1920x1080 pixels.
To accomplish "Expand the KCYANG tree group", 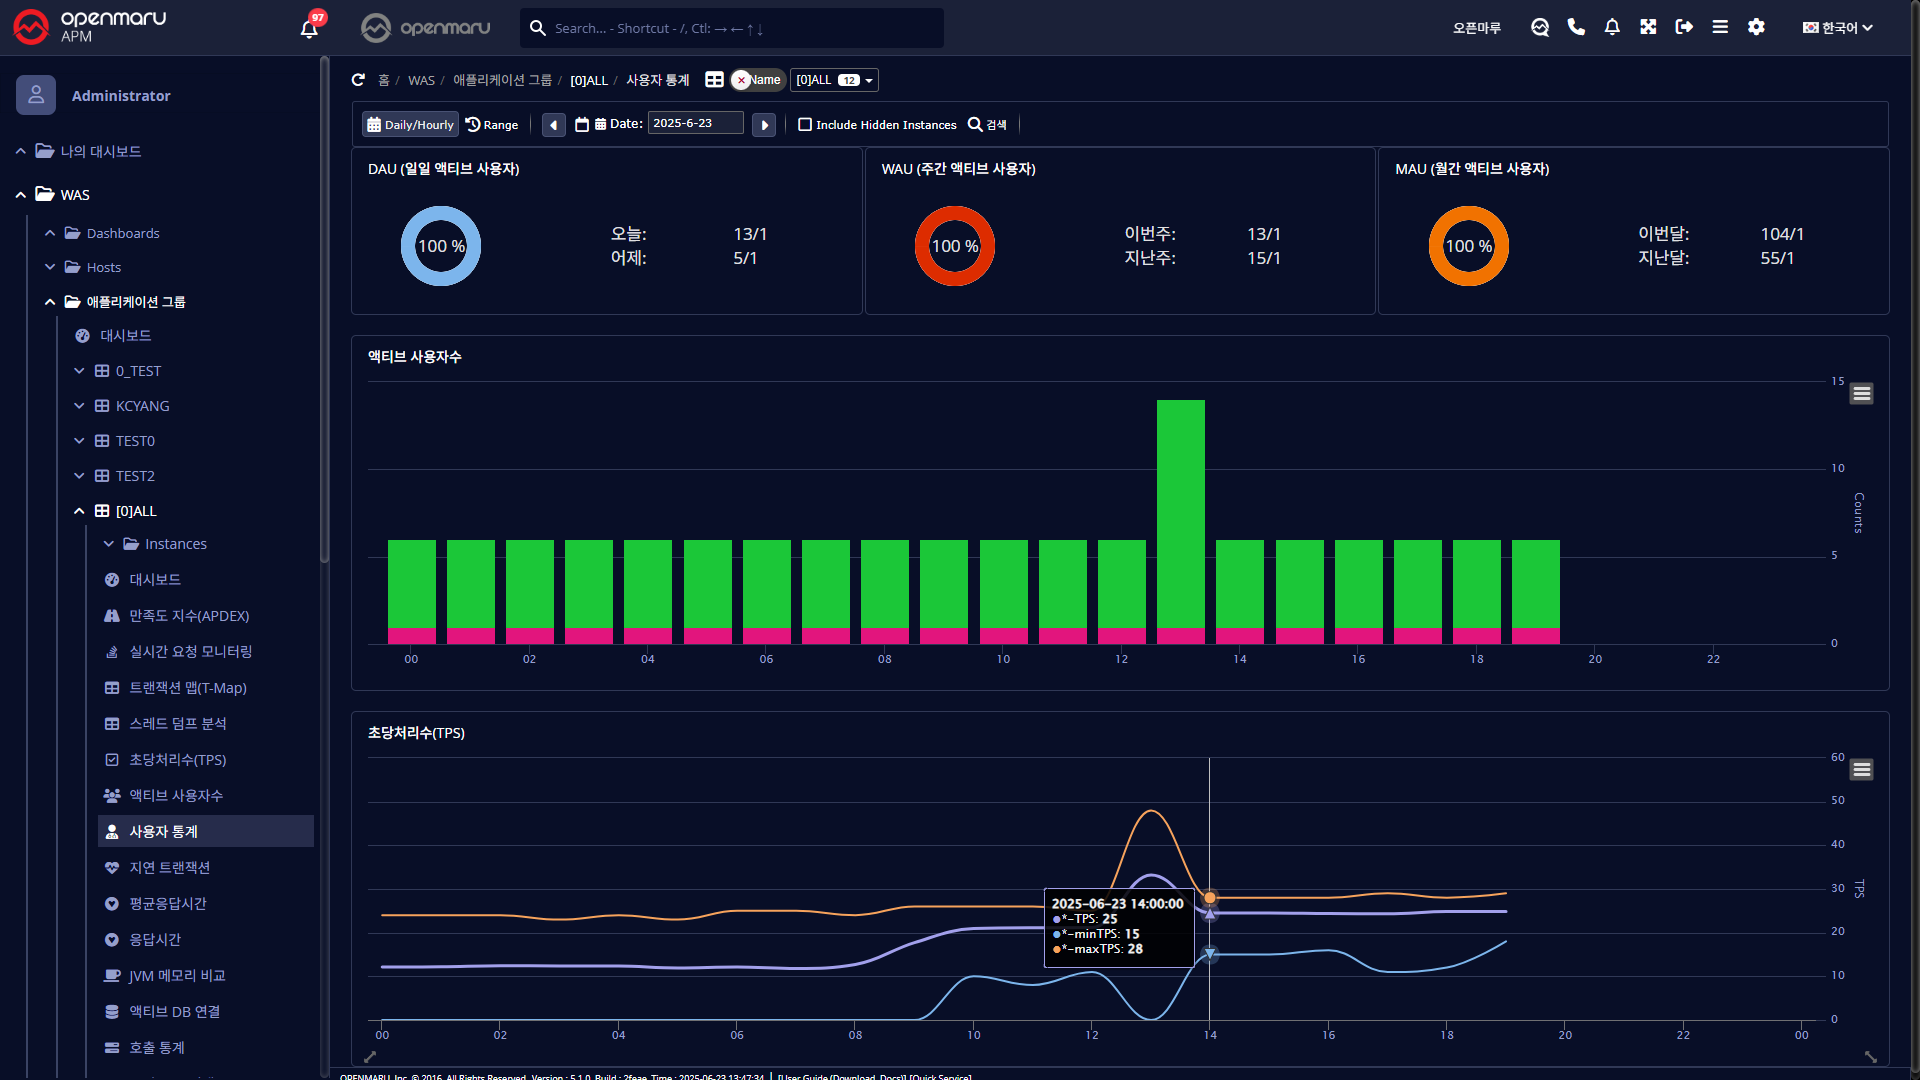I will pos(79,406).
